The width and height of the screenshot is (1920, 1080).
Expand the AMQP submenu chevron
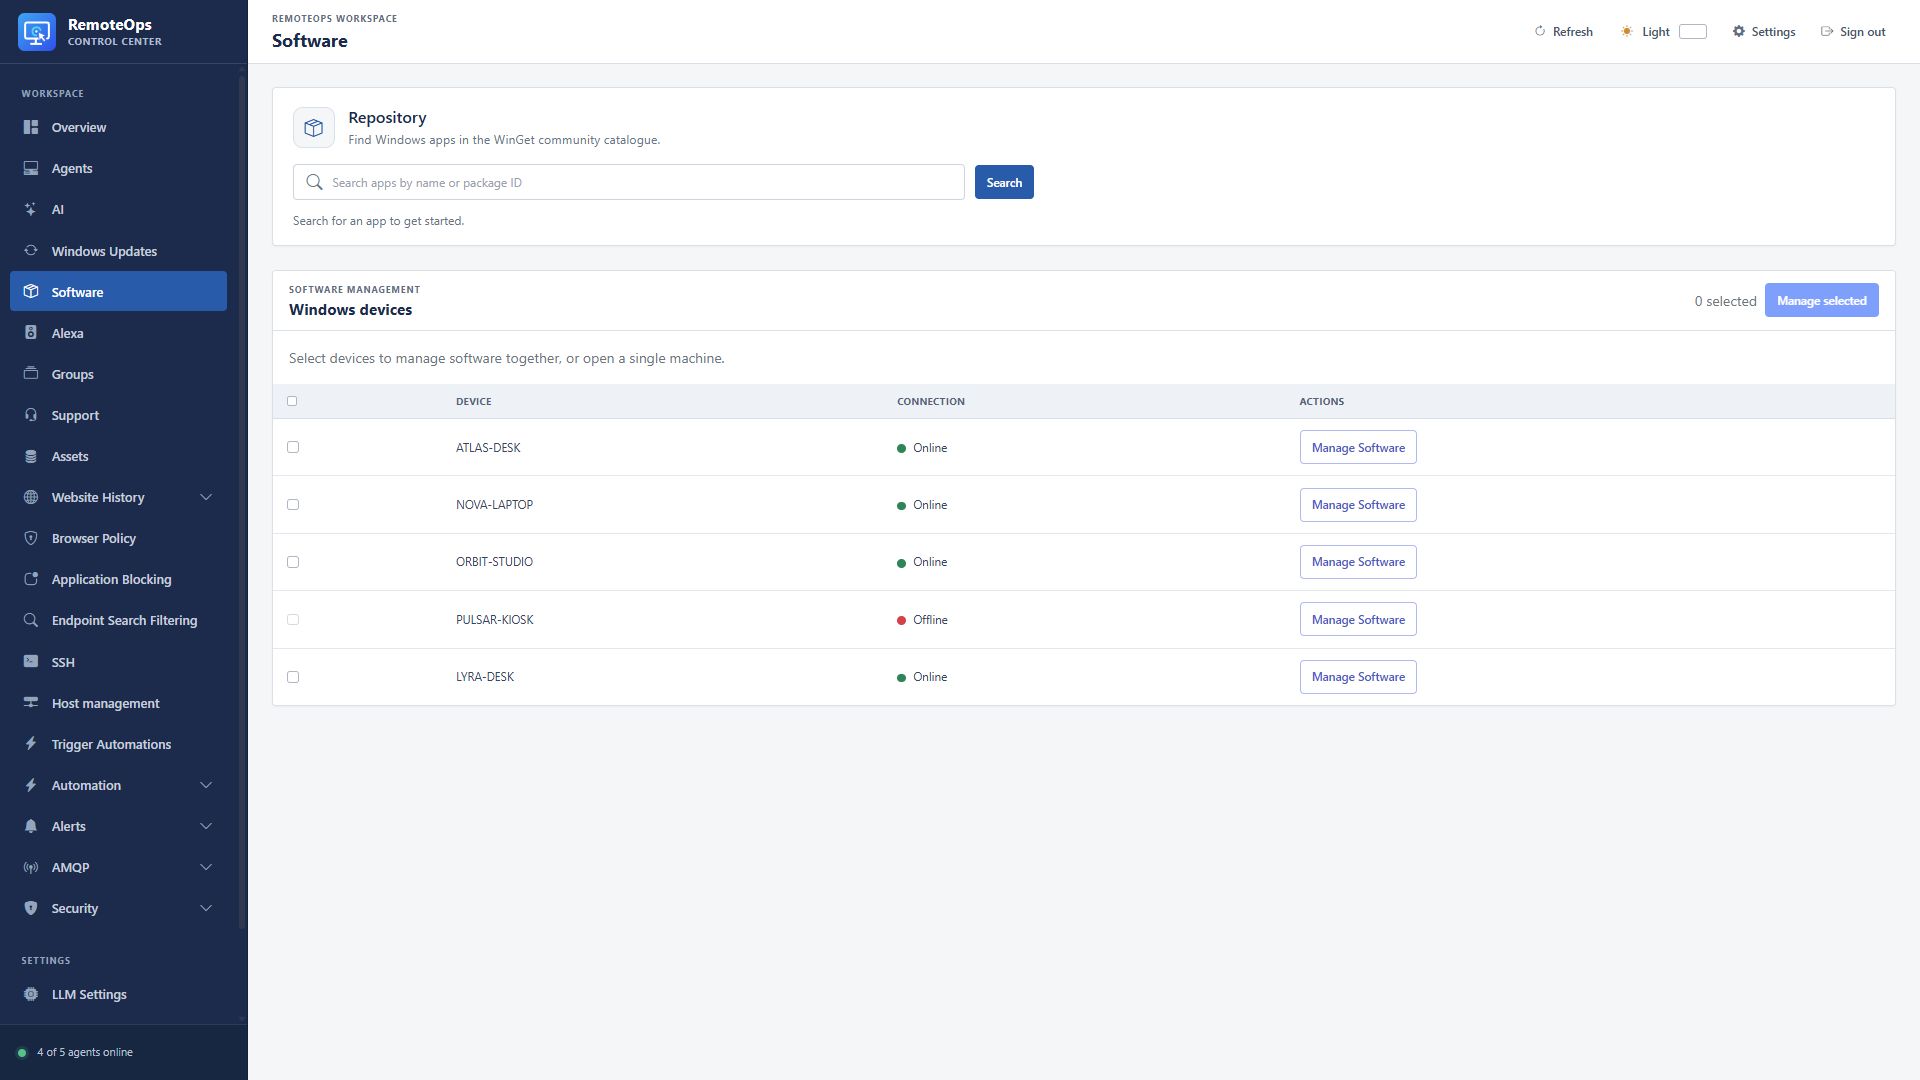point(206,867)
